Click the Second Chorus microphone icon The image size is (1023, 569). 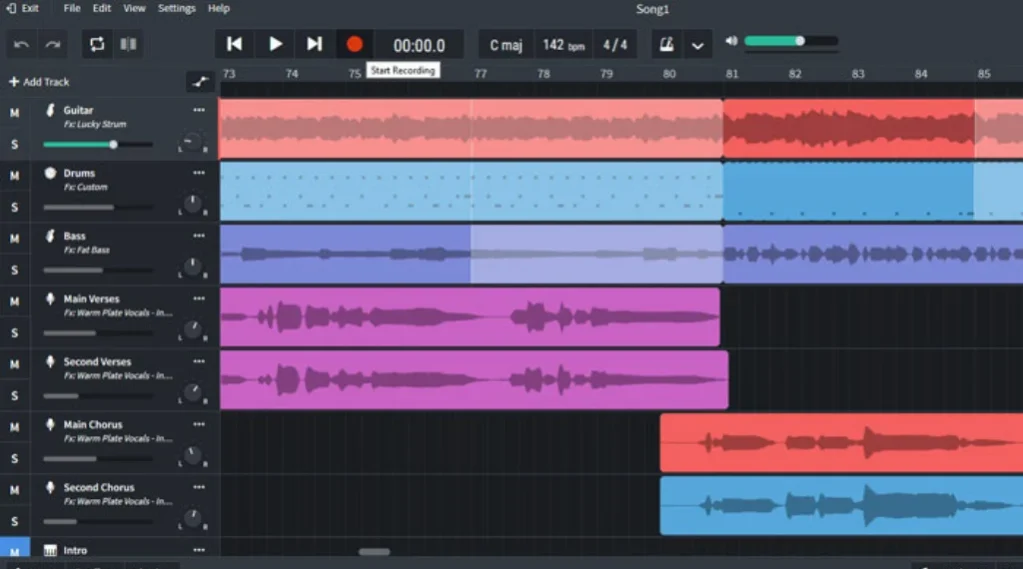(50, 487)
